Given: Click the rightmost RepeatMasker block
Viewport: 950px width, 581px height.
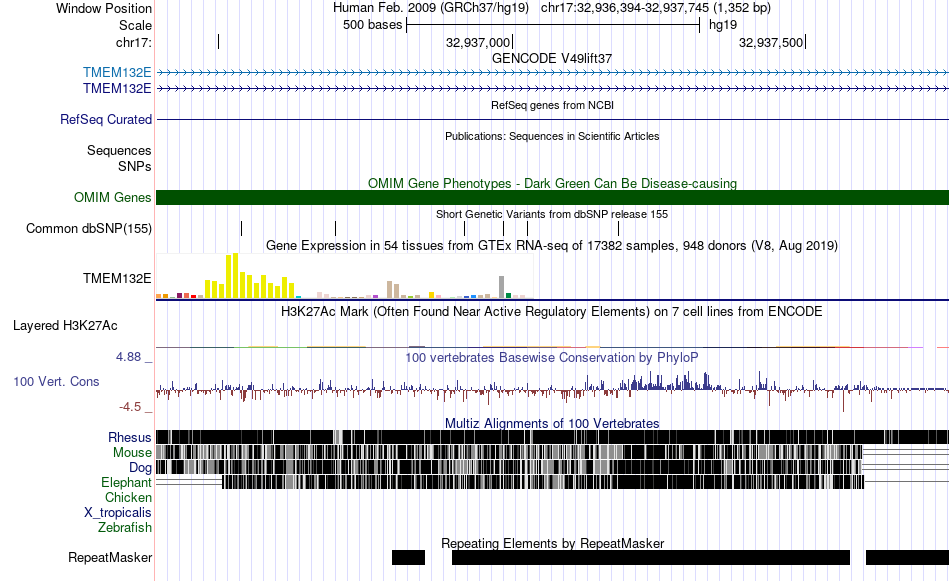Looking at the screenshot, I should point(907,557).
